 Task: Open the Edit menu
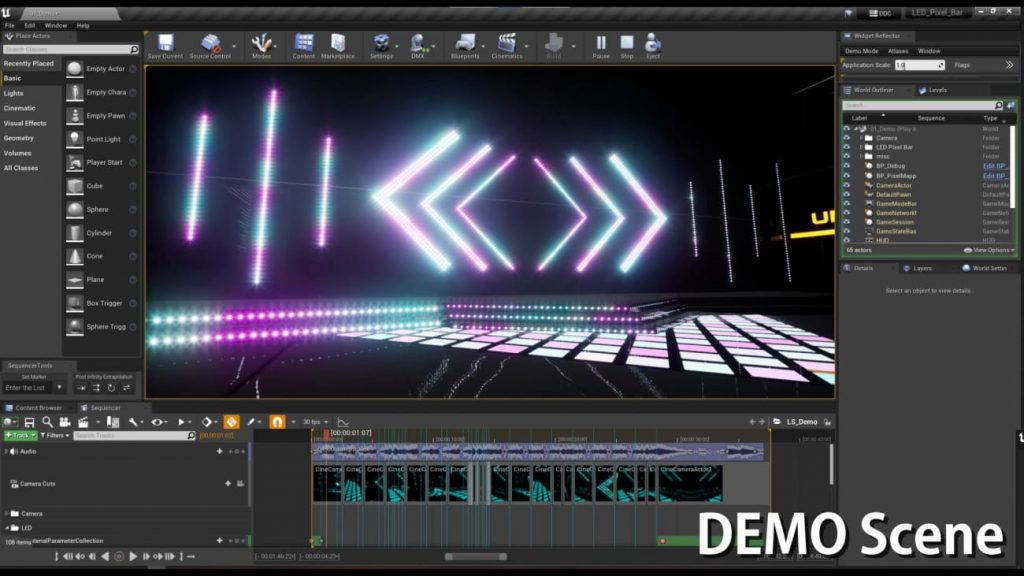pyautogui.click(x=30, y=25)
